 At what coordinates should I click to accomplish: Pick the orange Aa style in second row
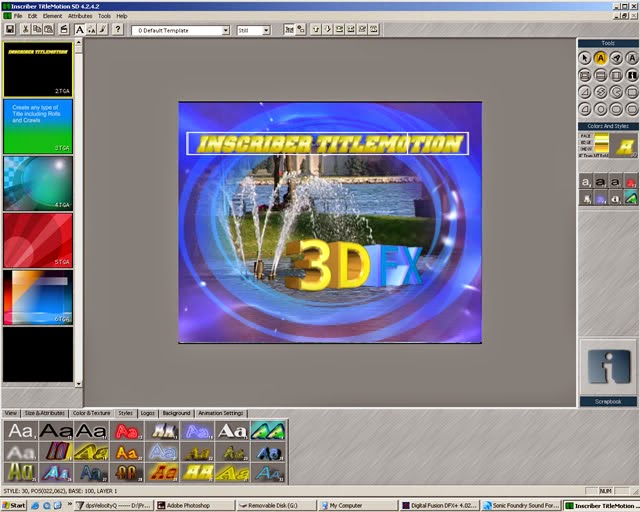(127, 452)
